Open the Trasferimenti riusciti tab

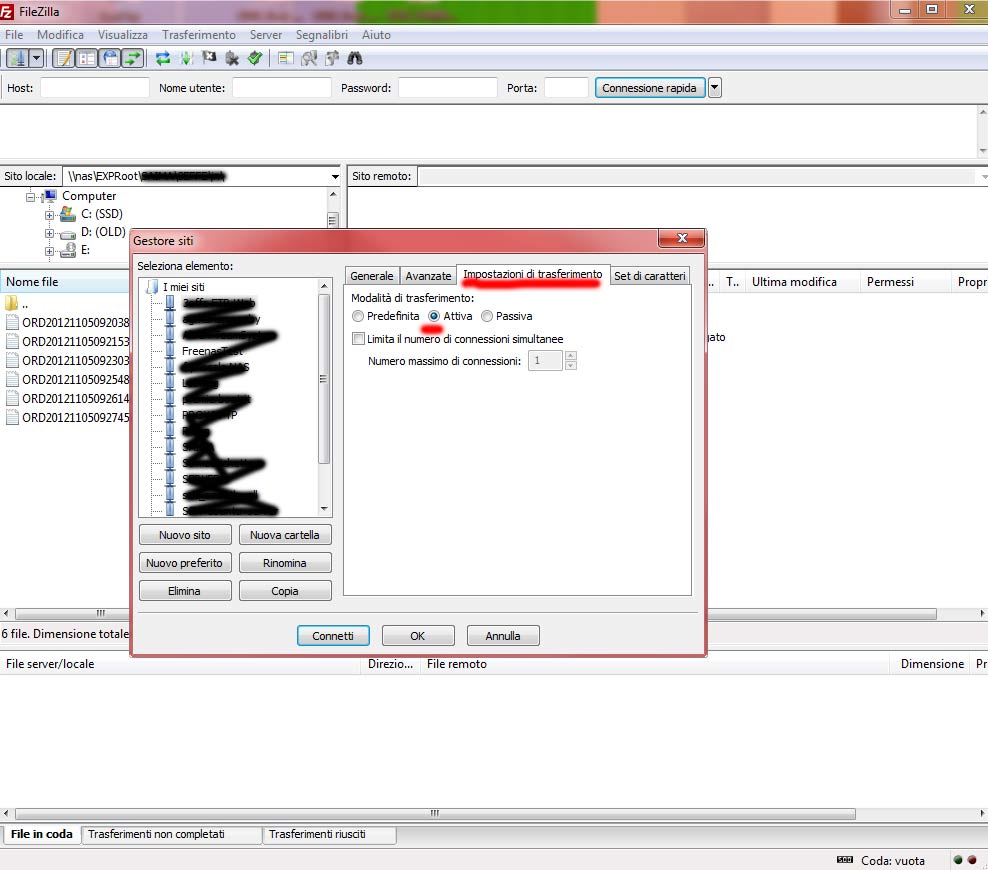[329, 835]
